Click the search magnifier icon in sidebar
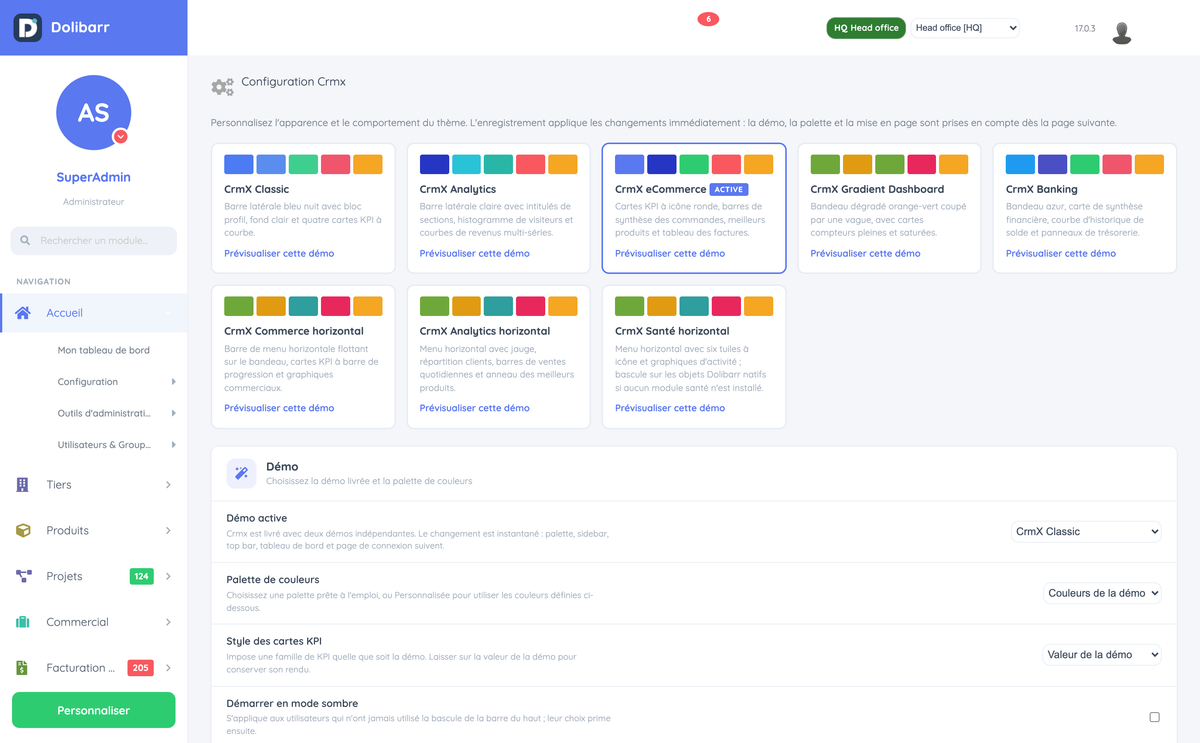1200x743 pixels. coord(26,241)
